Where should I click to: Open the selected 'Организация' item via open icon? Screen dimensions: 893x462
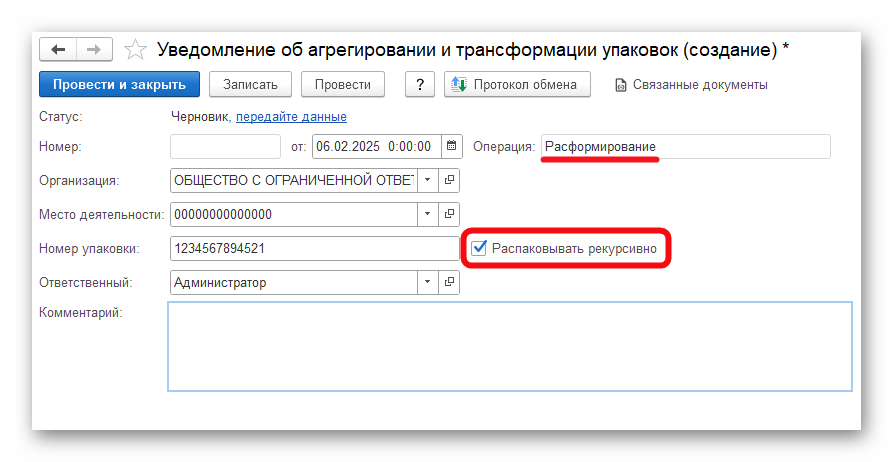coord(449,181)
